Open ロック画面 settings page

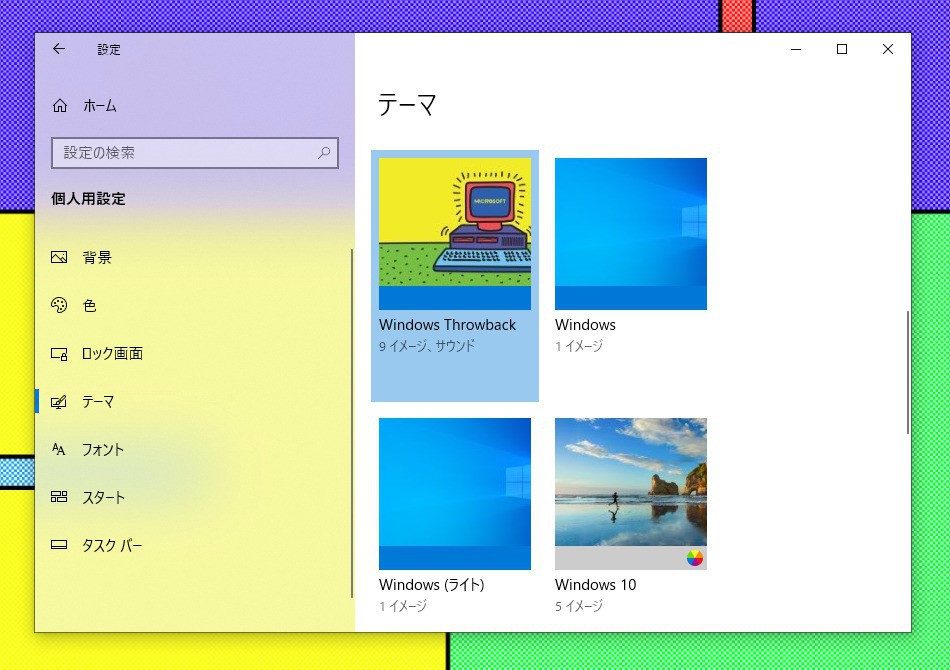coord(193,354)
